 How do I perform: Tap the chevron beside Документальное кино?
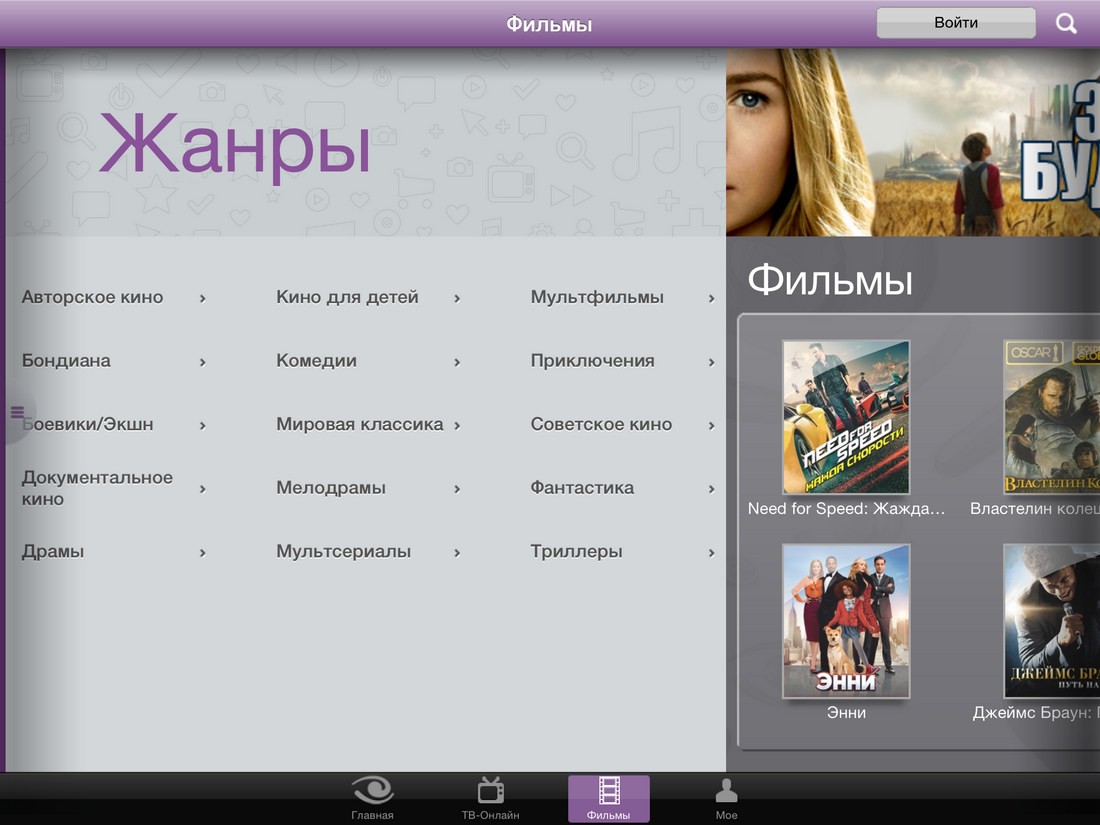coord(202,489)
